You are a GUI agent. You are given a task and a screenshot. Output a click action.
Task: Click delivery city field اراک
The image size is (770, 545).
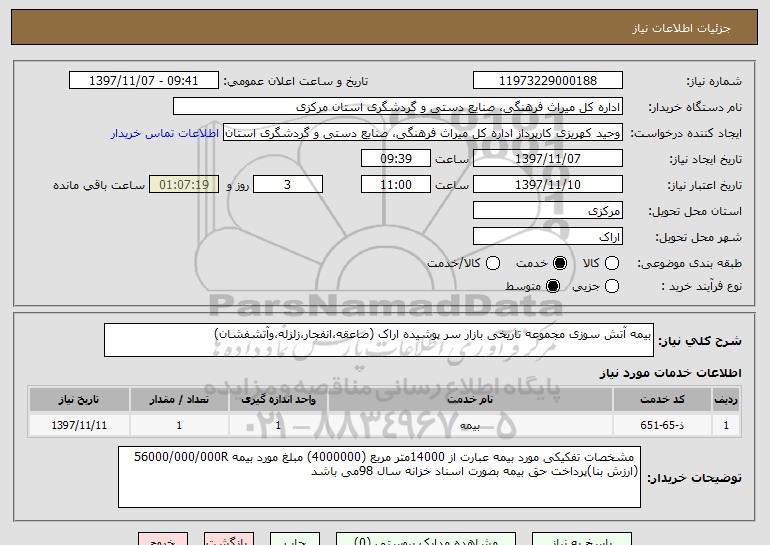click(x=548, y=237)
